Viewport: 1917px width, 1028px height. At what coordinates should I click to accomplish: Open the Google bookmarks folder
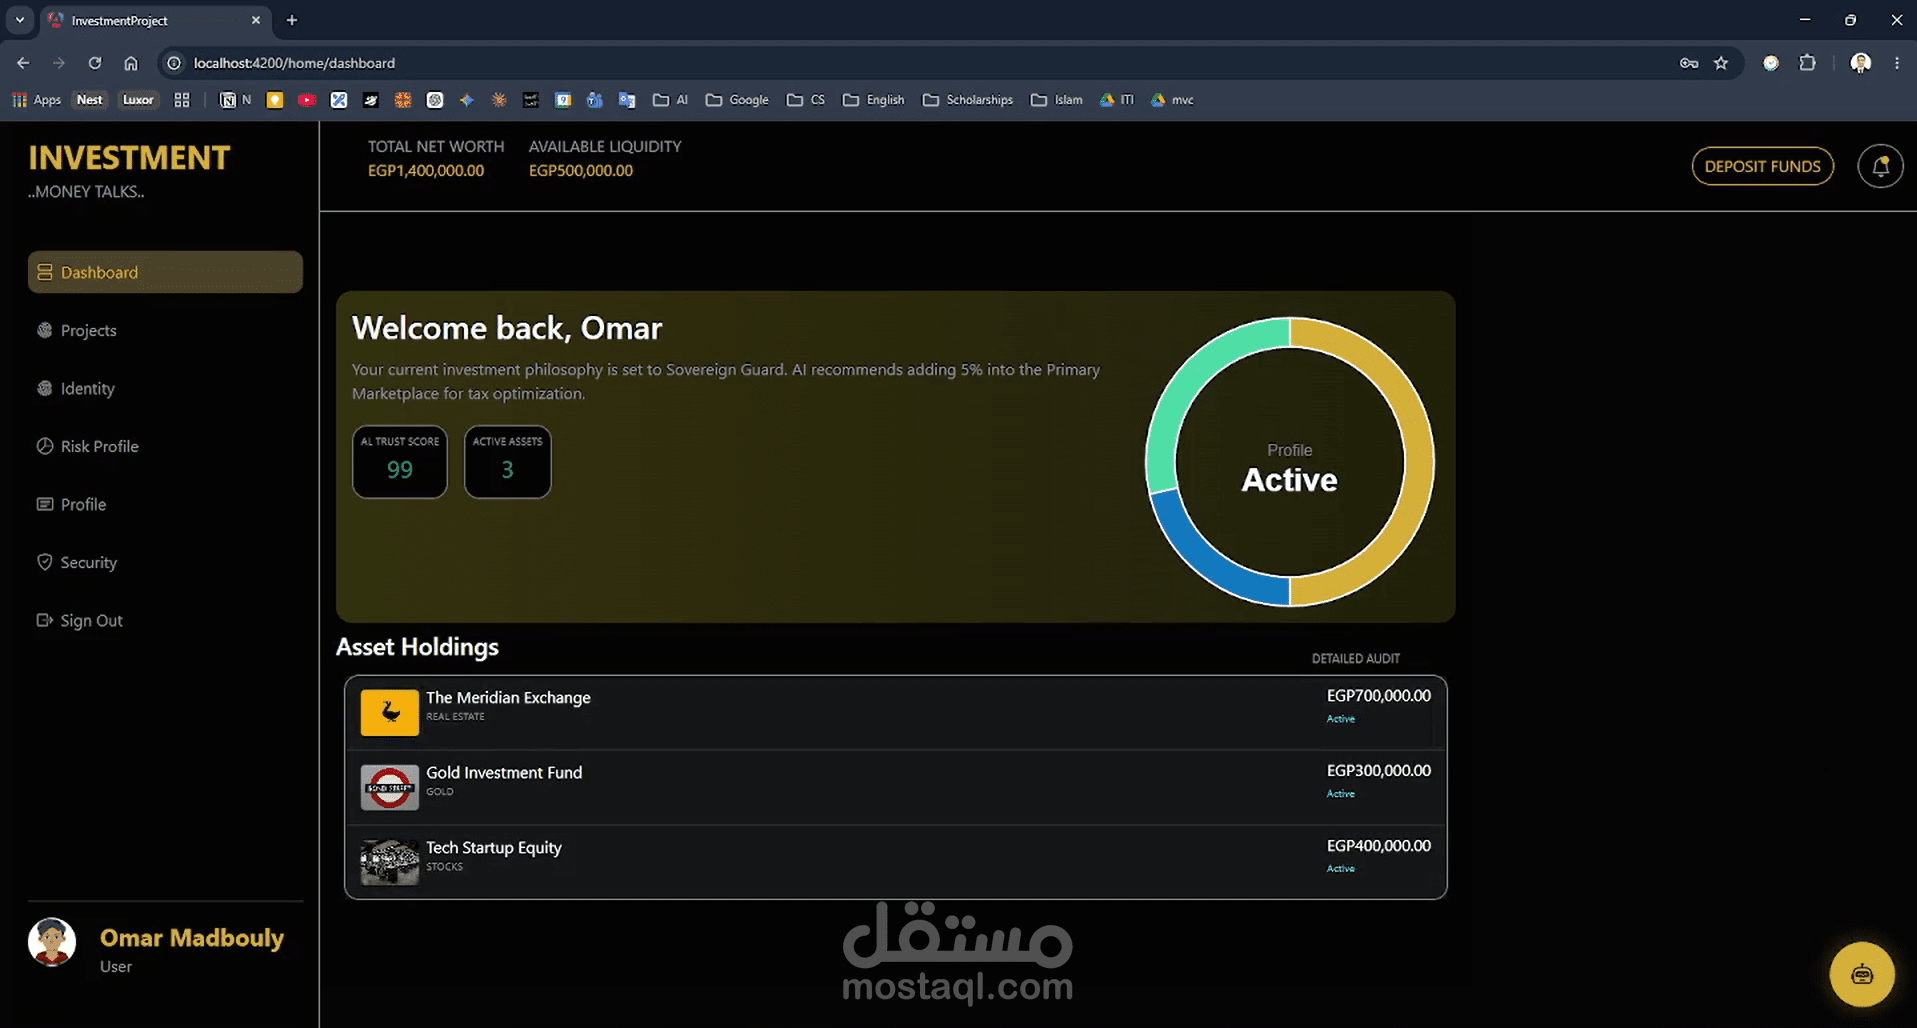point(737,100)
